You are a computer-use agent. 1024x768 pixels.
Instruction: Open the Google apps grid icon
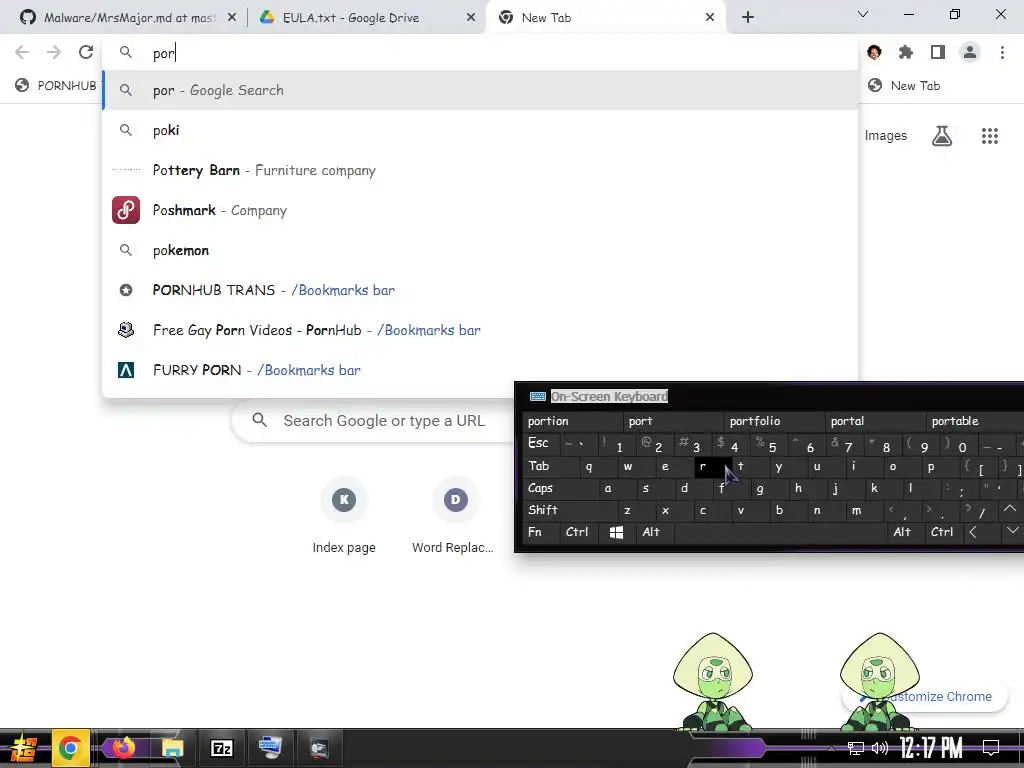point(989,136)
